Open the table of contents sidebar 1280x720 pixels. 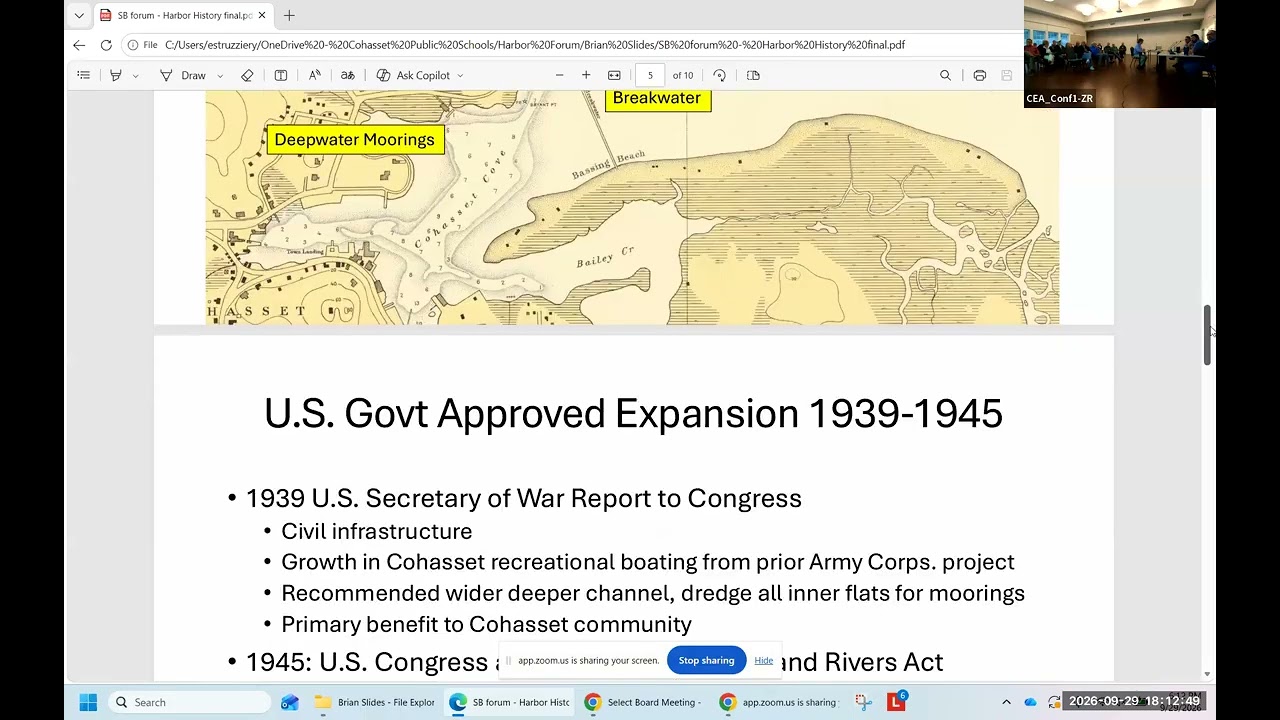[x=84, y=75]
